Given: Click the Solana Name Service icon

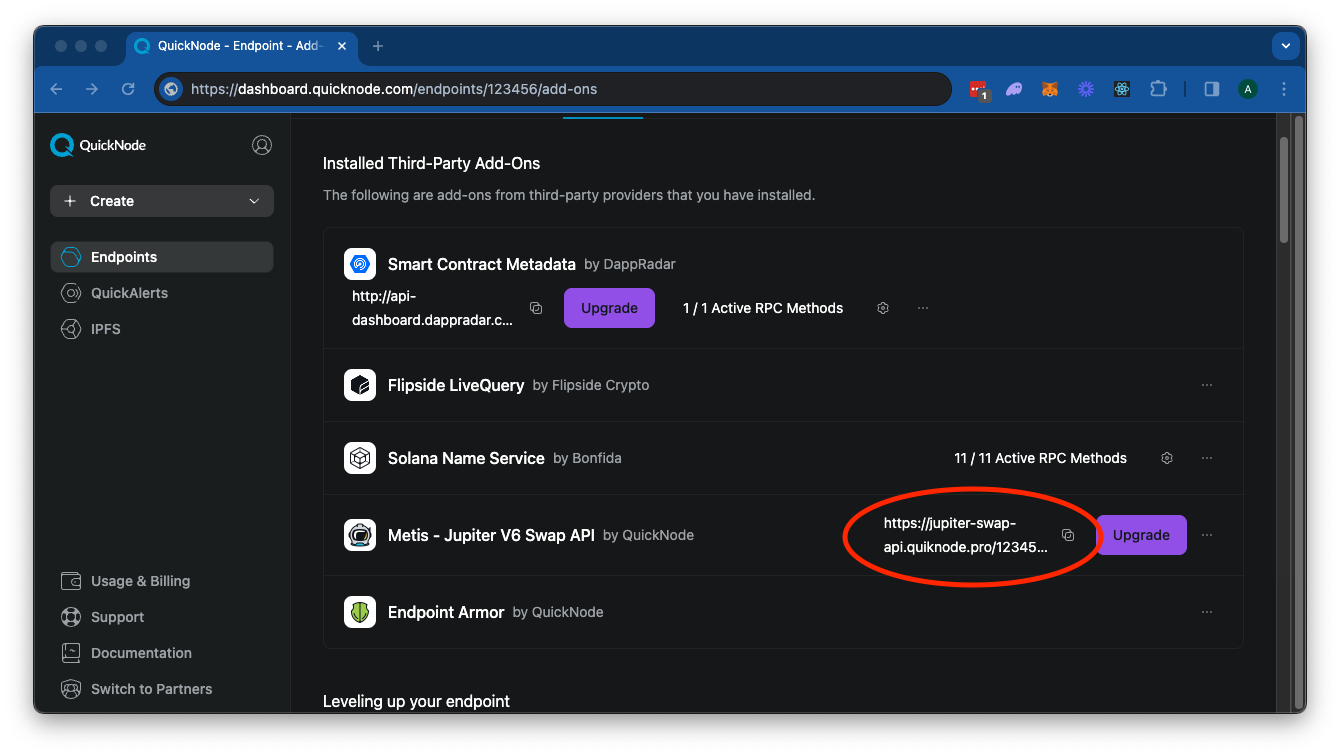Looking at the screenshot, I should 360,458.
